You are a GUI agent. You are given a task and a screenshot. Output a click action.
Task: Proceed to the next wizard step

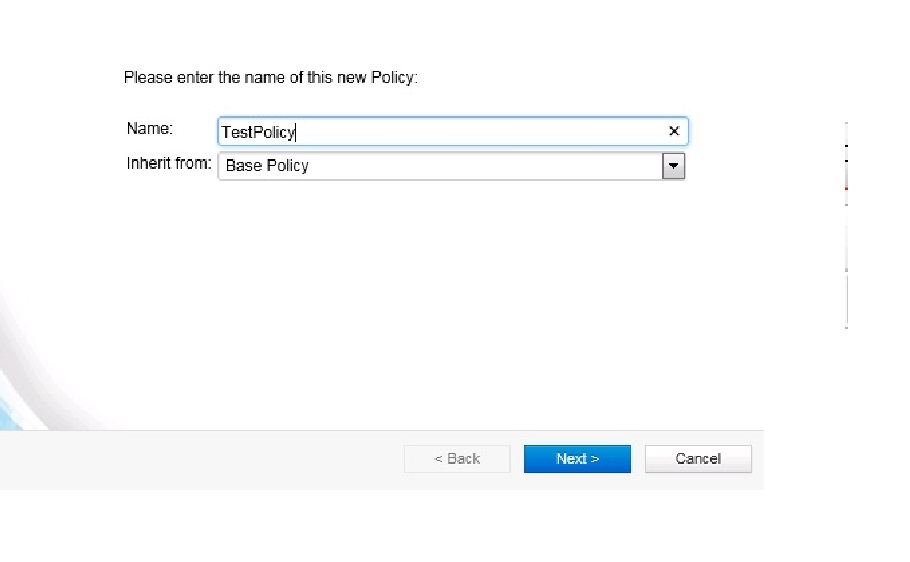577,459
